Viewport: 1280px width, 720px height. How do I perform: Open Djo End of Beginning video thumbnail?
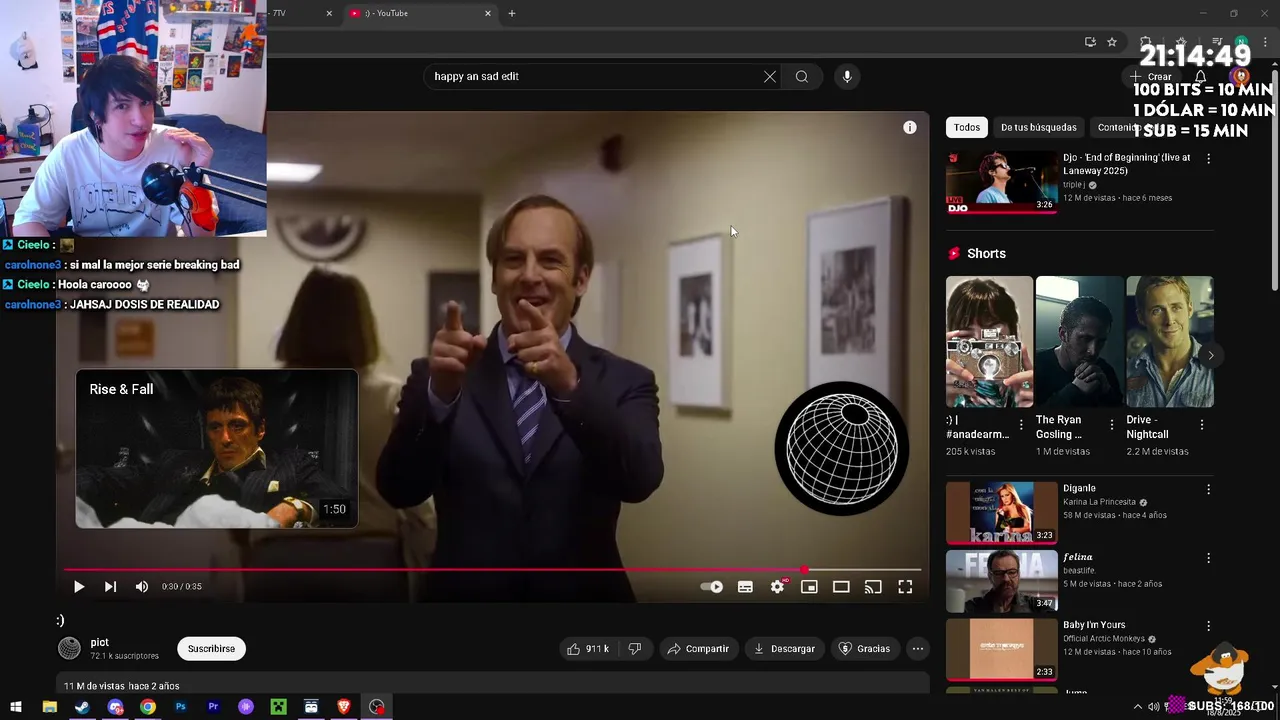coord(1002,182)
